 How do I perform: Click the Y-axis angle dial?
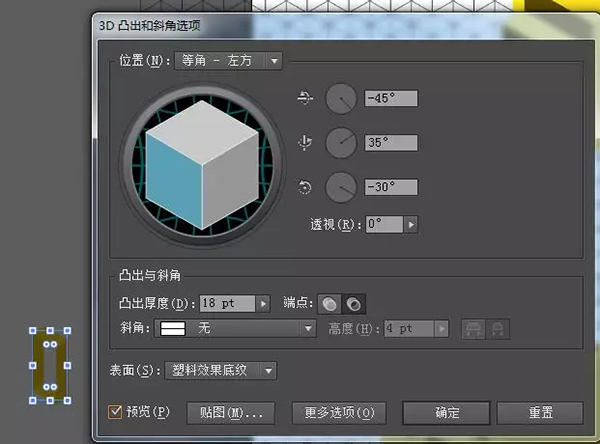pos(341,143)
